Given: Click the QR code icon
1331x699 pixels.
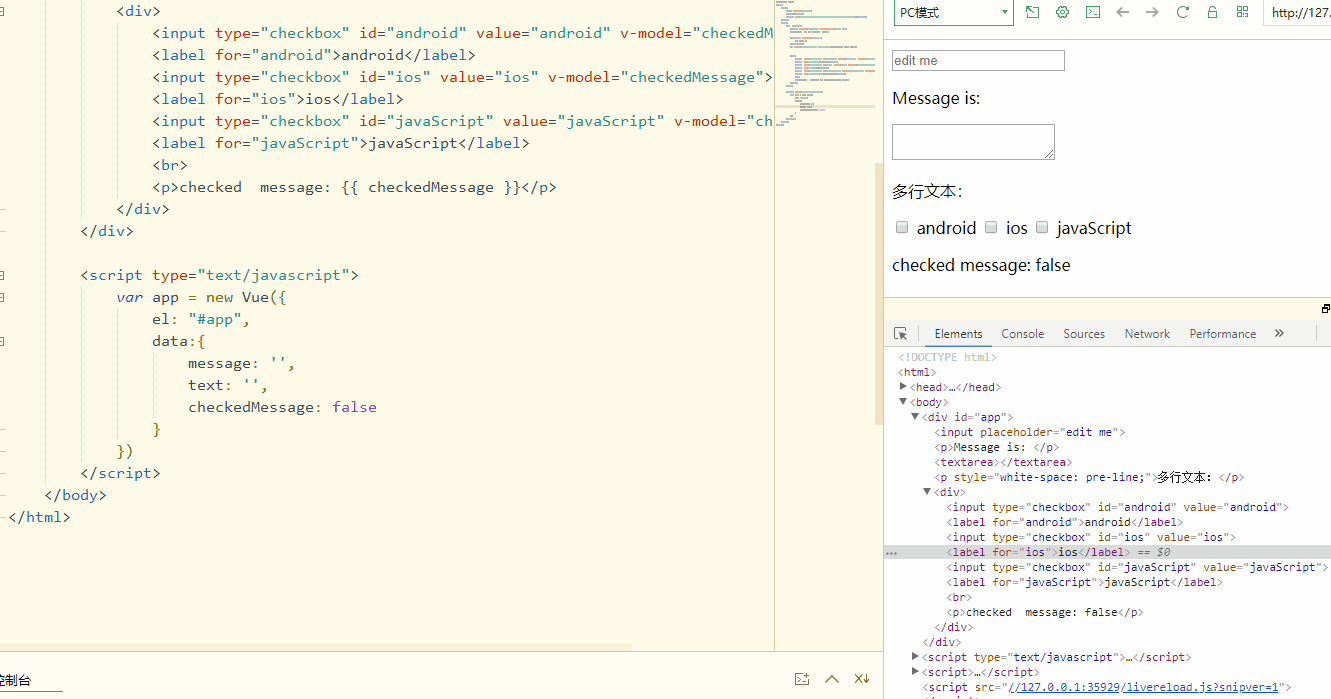Looking at the screenshot, I should (x=1243, y=12).
